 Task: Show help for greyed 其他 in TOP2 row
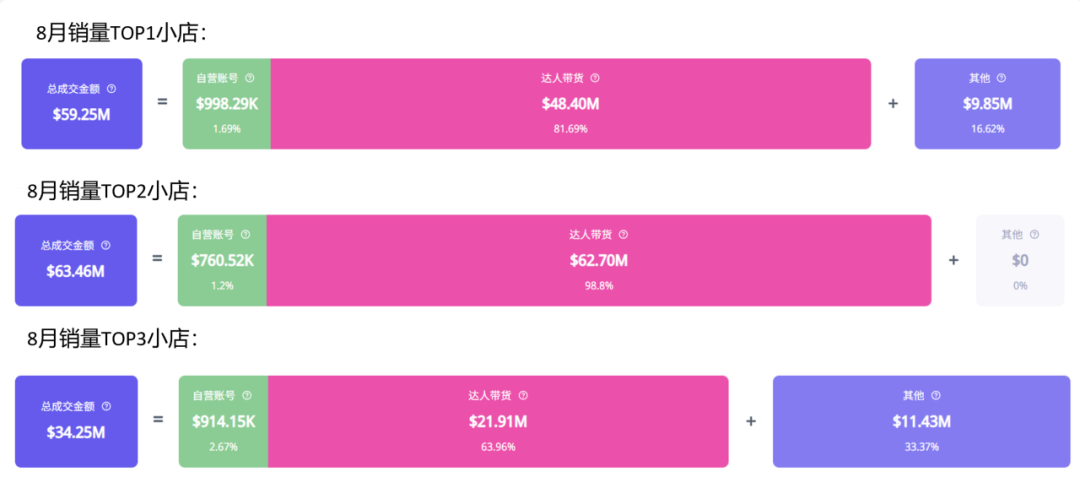click(x=1034, y=235)
